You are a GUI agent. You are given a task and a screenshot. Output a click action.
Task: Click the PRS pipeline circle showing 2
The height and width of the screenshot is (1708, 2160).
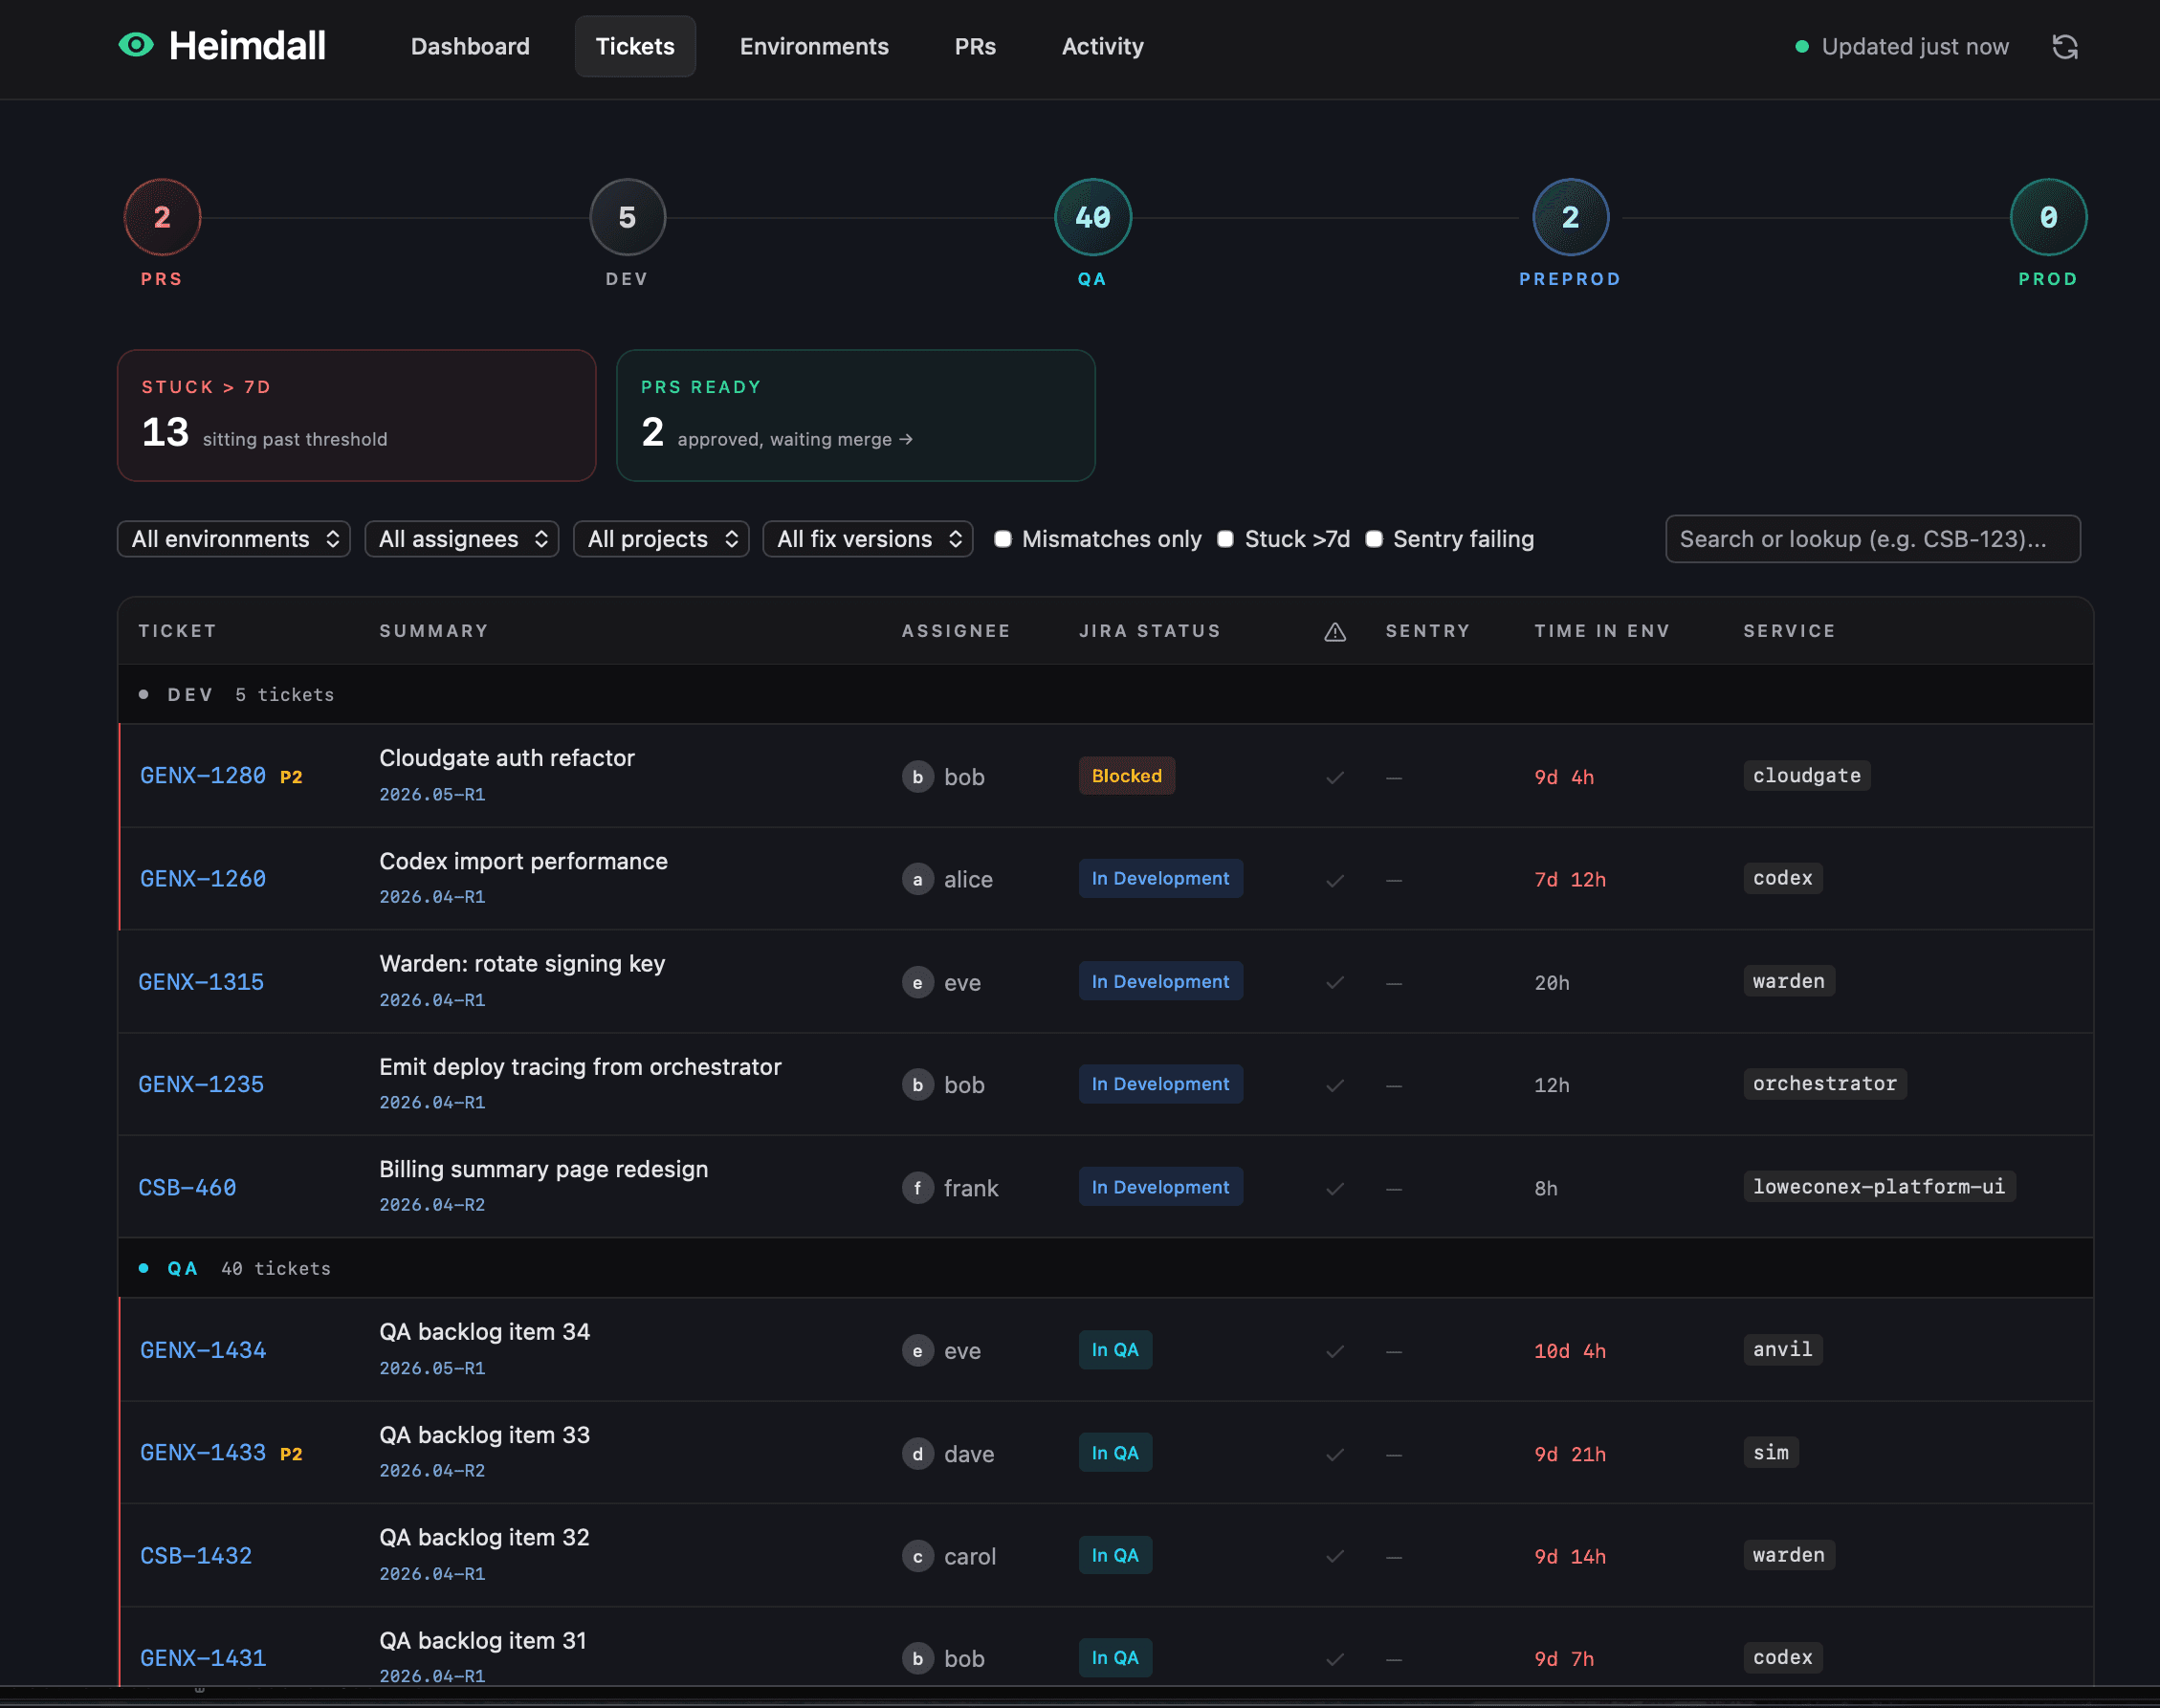pos(162,217)
